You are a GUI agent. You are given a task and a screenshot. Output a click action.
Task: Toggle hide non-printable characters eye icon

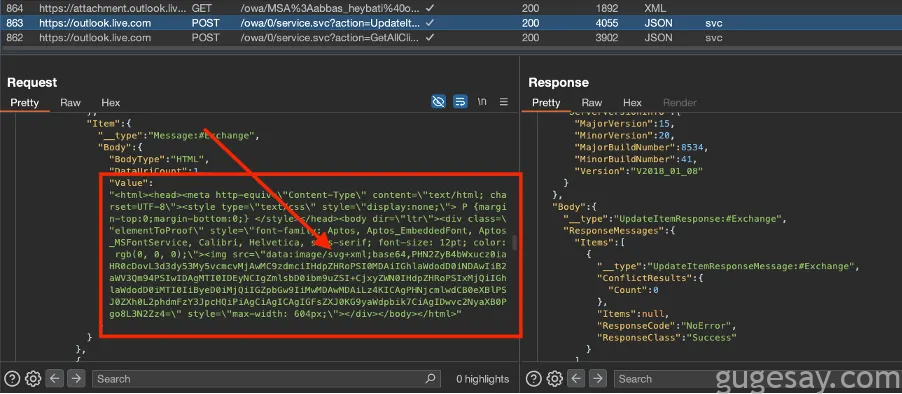(x=438, y=102)
